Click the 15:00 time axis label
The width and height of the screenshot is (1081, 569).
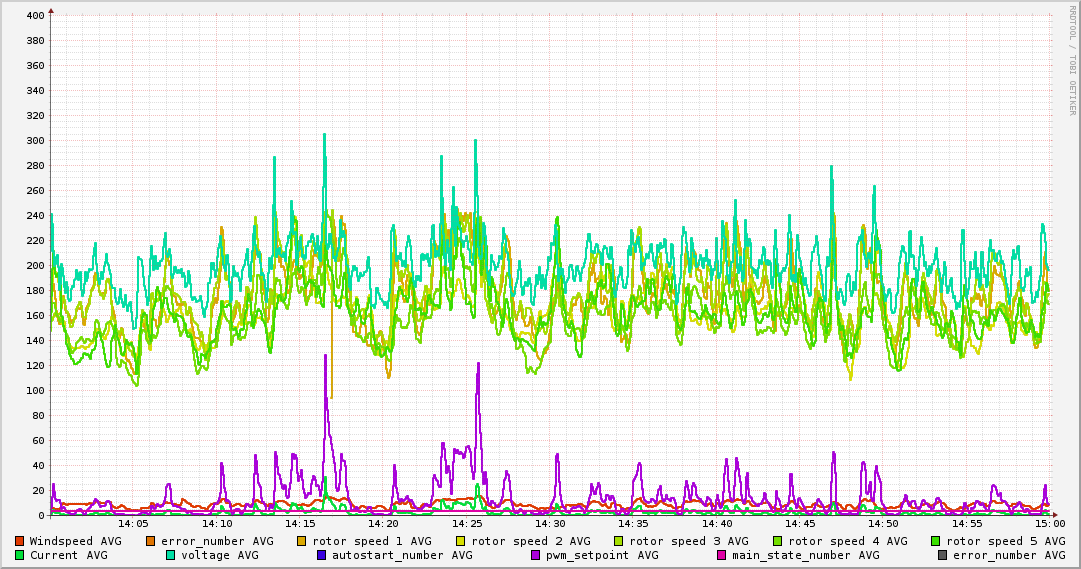point(1049,523)
